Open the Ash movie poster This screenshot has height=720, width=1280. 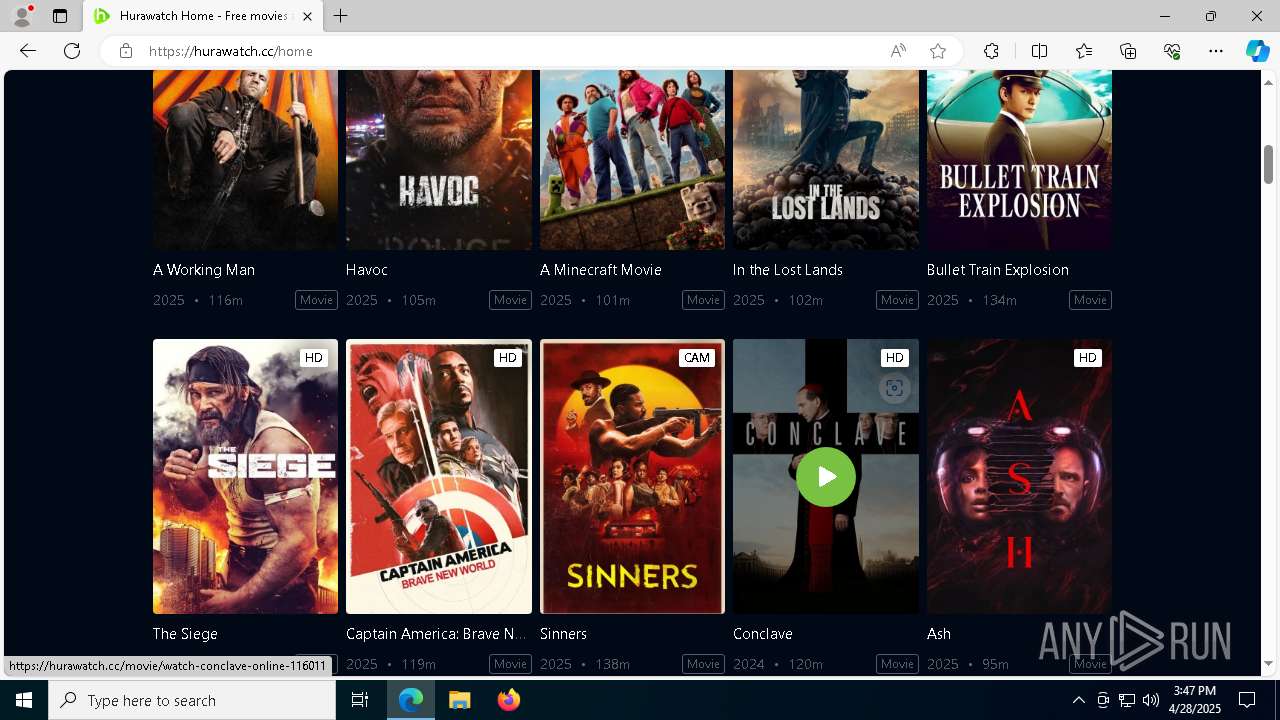(x=1019, y=476)
